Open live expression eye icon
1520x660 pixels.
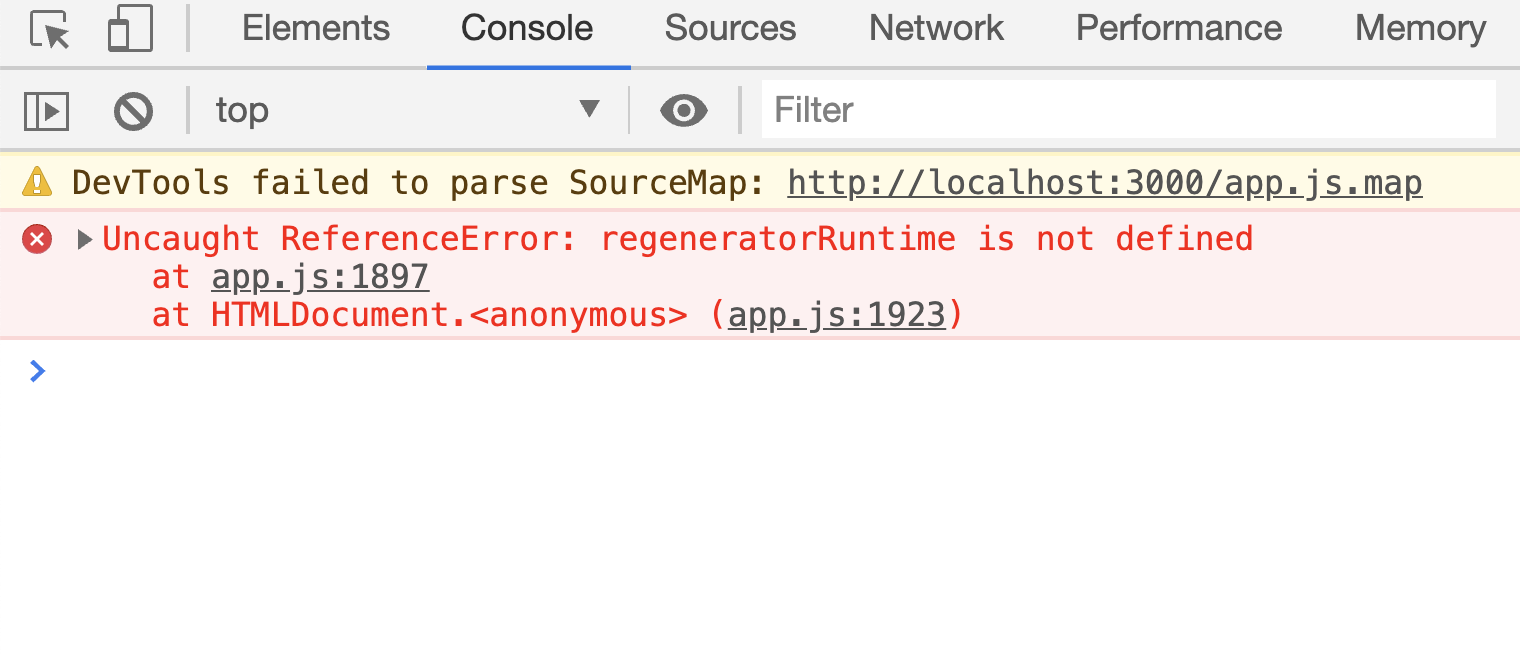[684, 111]
